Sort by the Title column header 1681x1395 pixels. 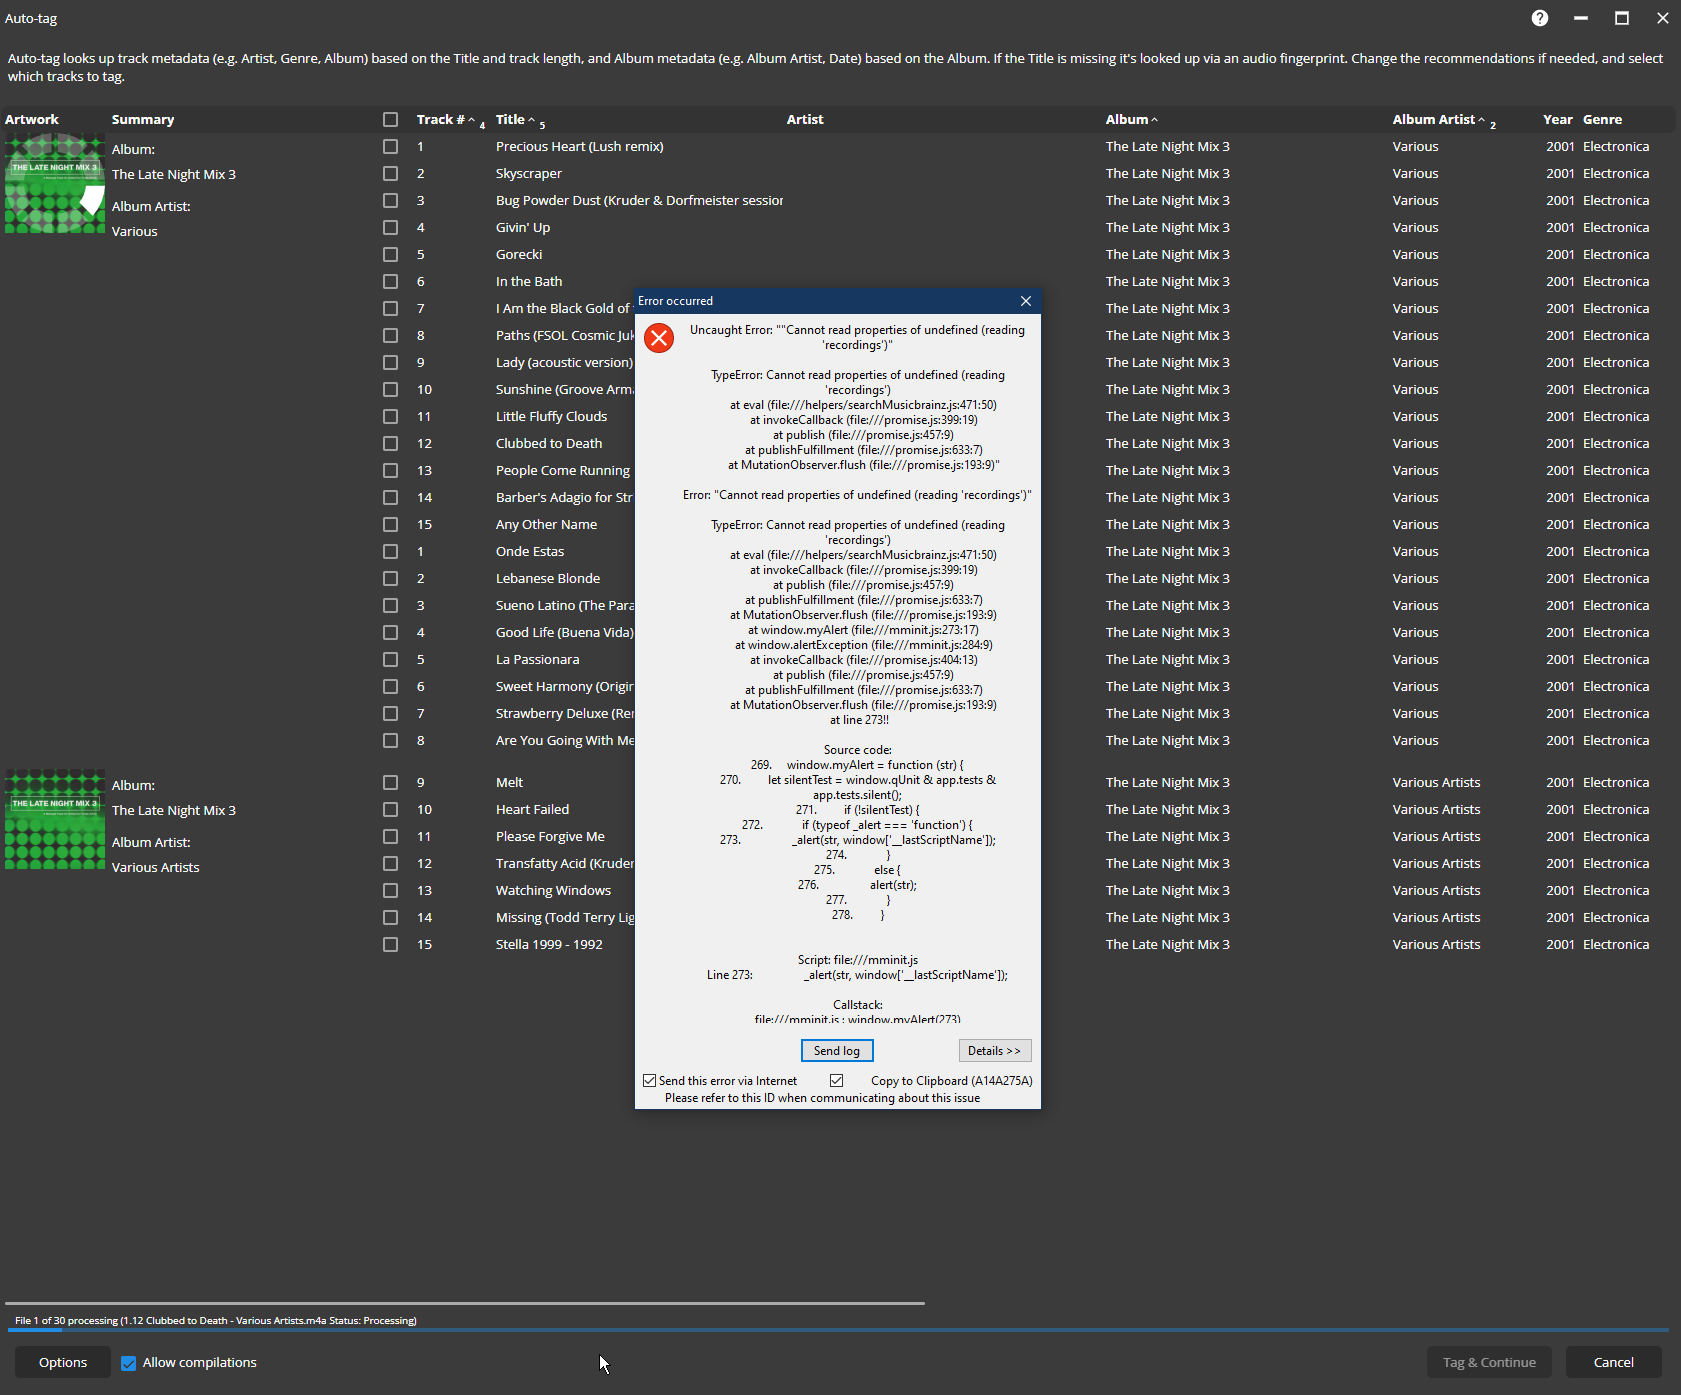point(510,120)
